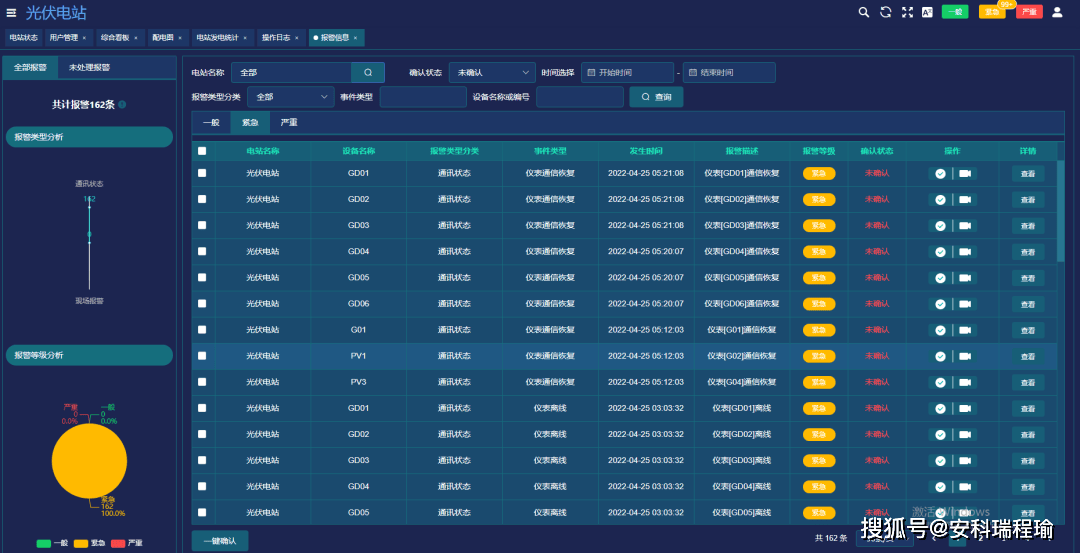Check the GD06 row checkbox
1080x553 pixels.
pyautogui.click(x=202, y=304)
